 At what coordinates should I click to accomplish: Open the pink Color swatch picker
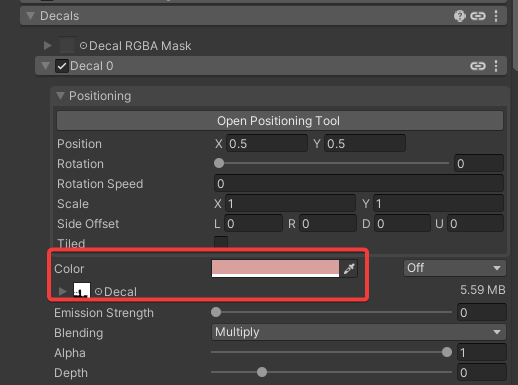275,268
